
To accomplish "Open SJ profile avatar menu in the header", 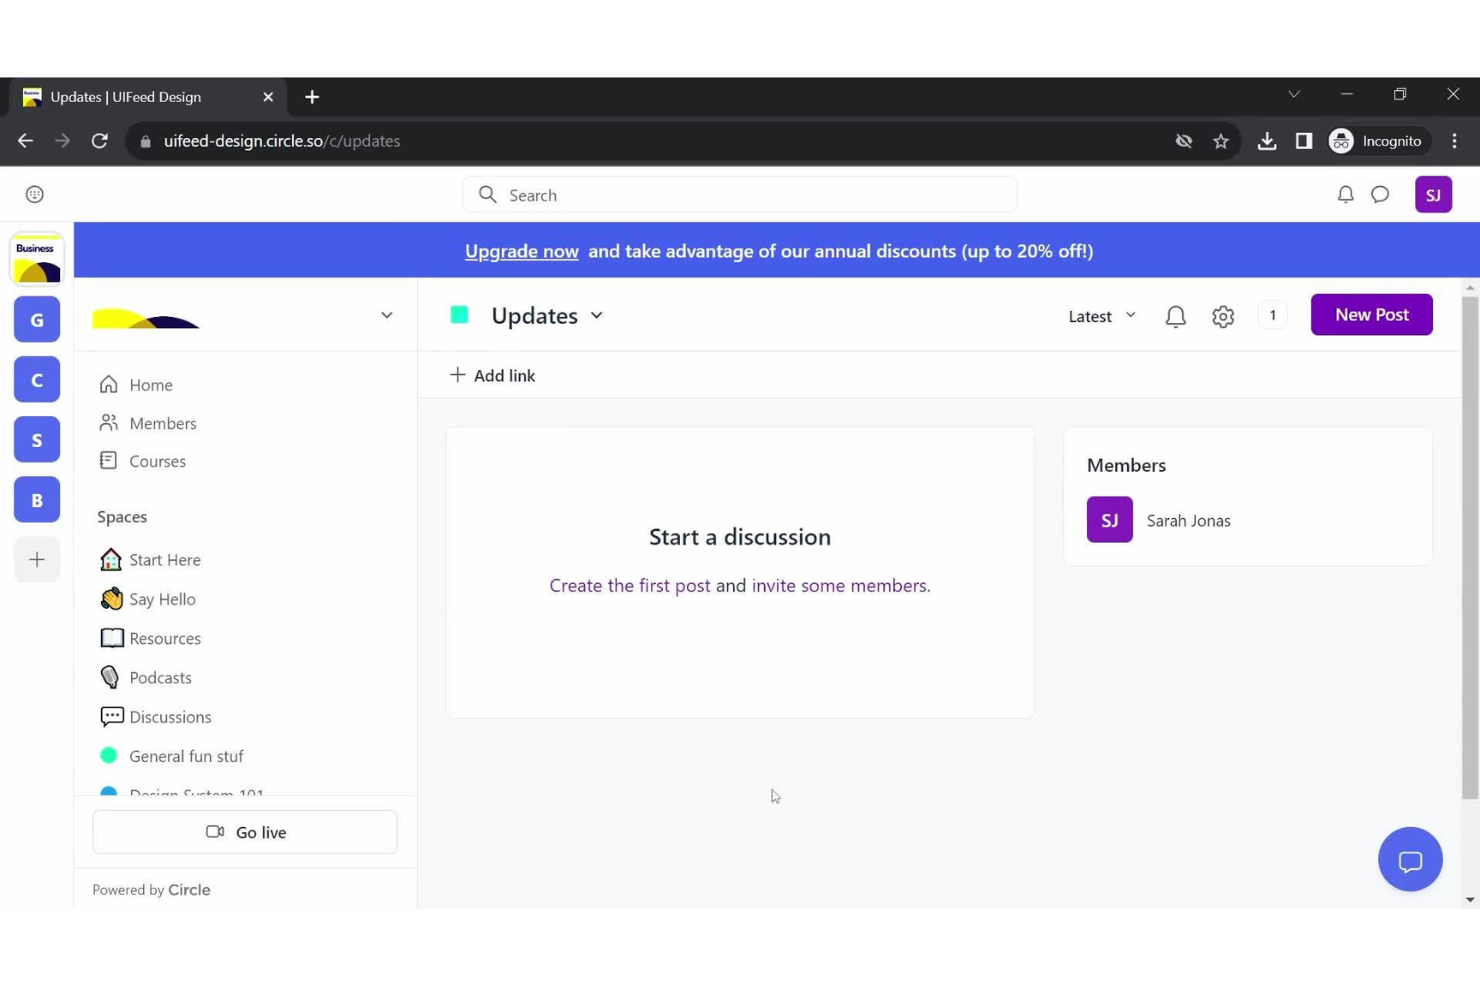I will pyautogui.click(x=1433, y=195).
